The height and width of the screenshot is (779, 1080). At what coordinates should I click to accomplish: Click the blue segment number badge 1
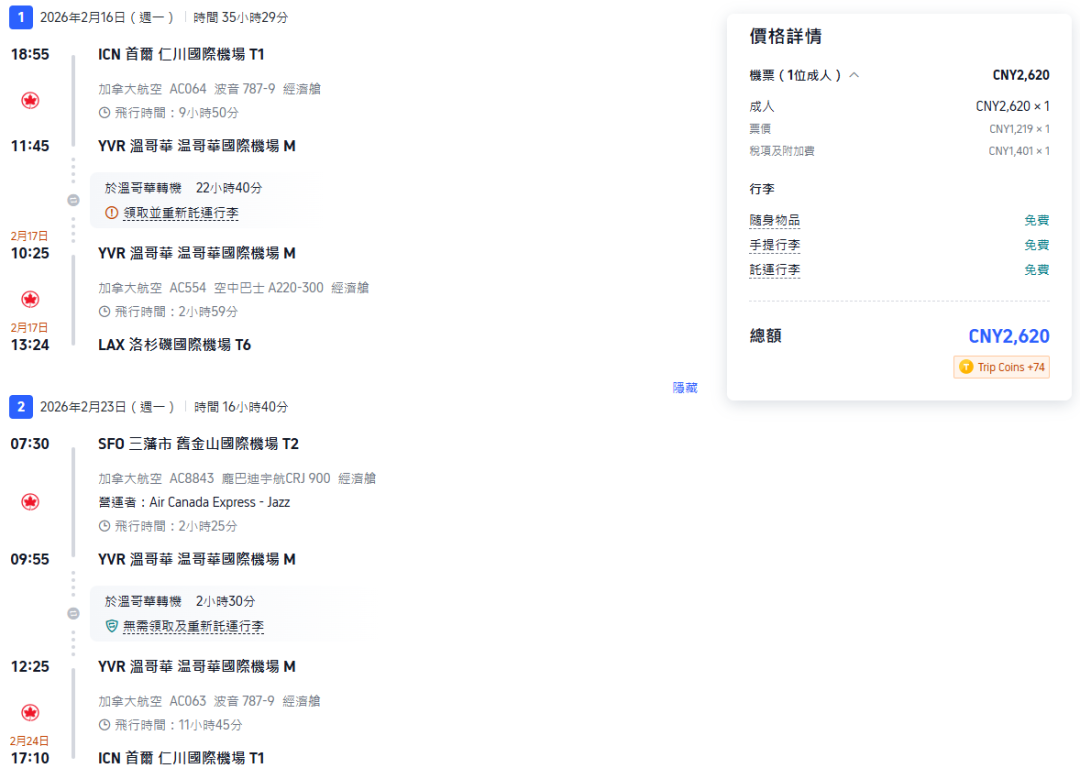[21, 17]
